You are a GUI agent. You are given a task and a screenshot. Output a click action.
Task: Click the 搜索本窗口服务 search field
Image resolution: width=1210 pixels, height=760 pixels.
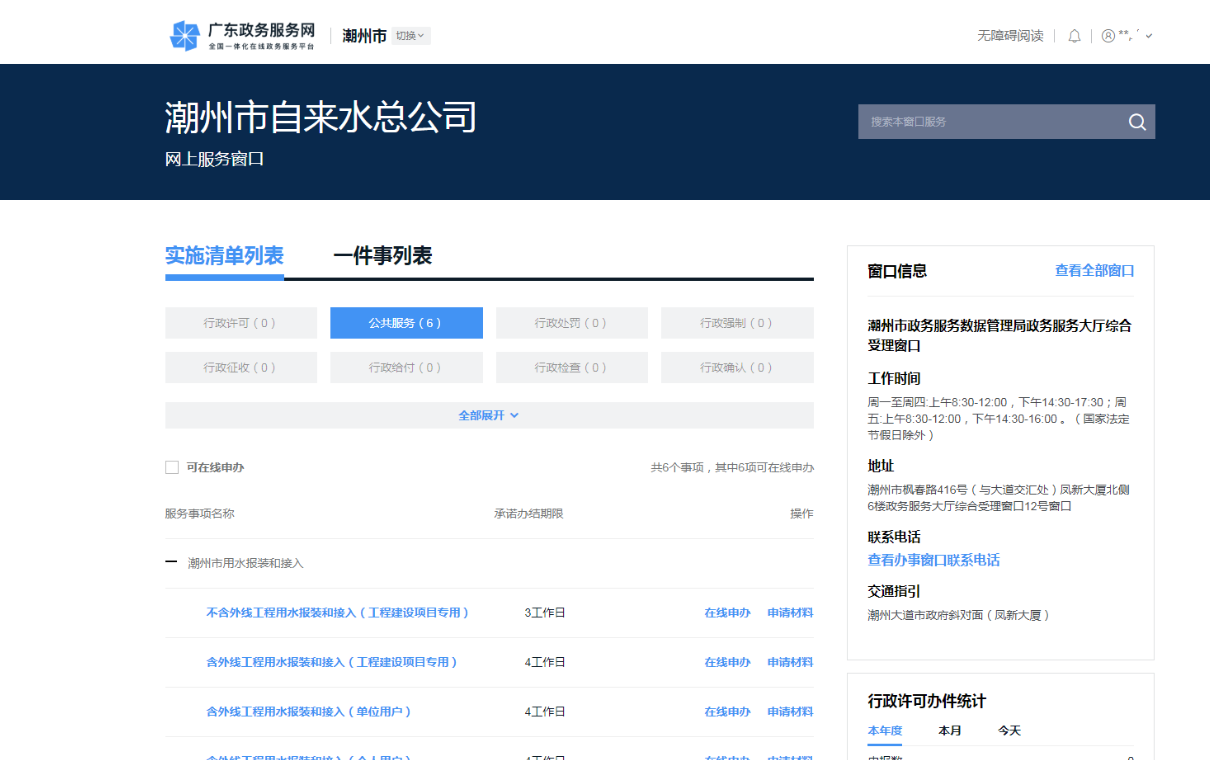click(988, 122)
